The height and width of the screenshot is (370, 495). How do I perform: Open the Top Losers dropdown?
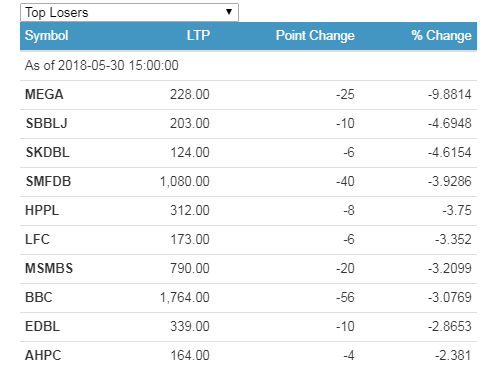point(129,13)
